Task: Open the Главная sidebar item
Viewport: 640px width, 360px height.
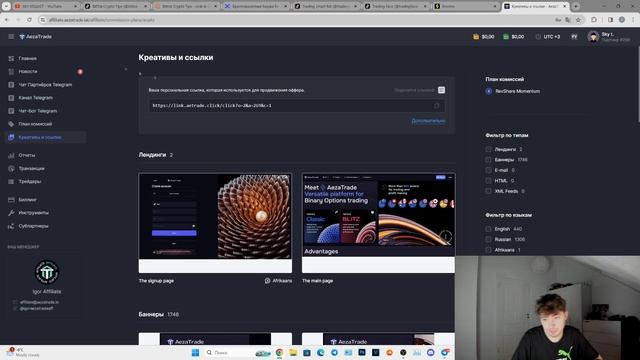Action: [27, 58]
